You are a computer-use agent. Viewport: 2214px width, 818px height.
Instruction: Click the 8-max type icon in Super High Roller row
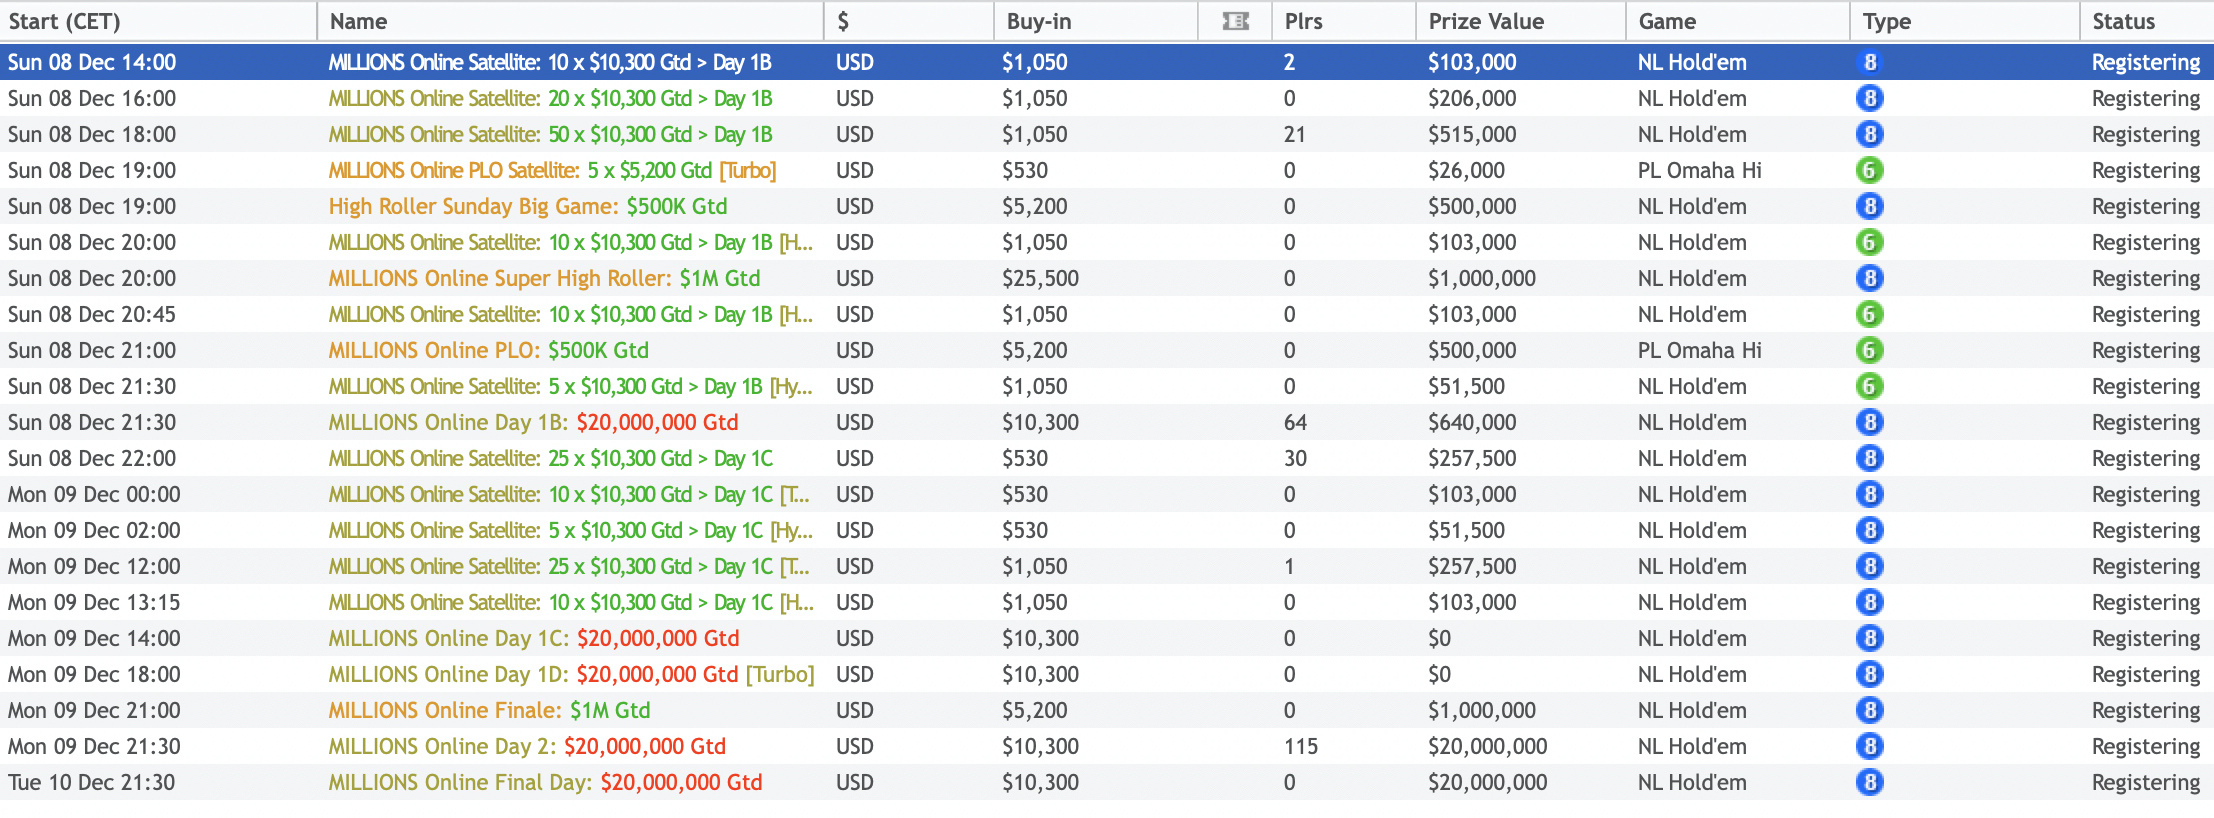(1869, 278)
